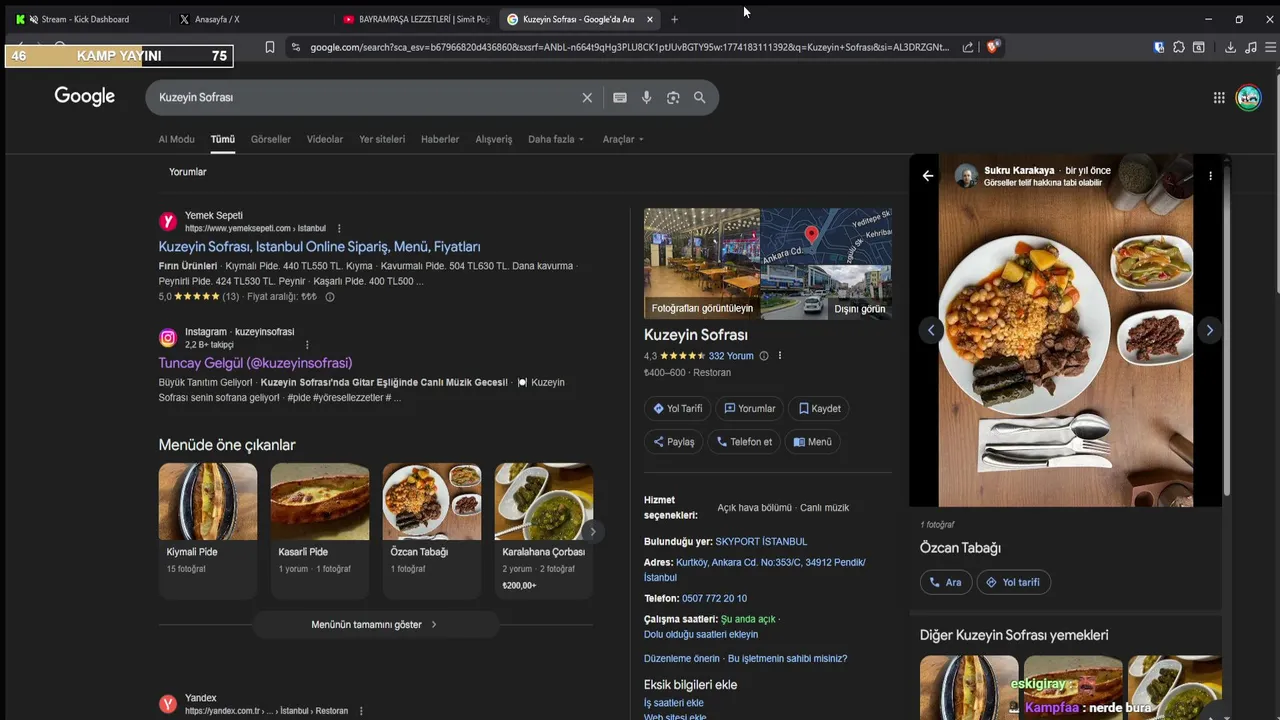Open the Google account avatar menu
Image resolution: width=1280 pixels, height=720 pixels.
point(1248,98)
